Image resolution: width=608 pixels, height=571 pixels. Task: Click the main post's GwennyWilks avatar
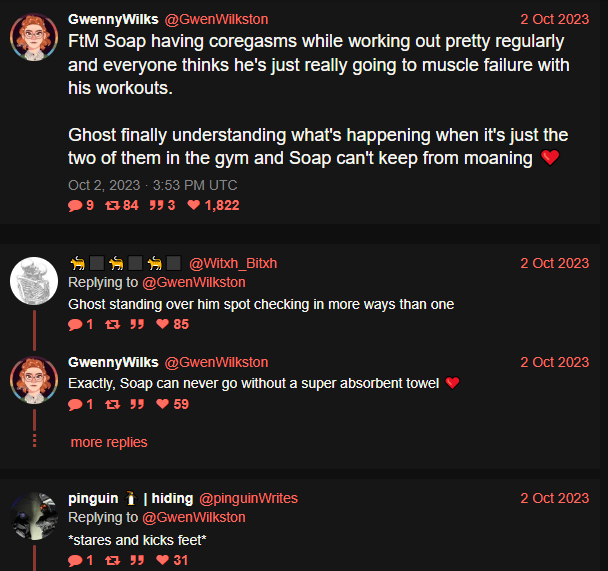point(34,38)
